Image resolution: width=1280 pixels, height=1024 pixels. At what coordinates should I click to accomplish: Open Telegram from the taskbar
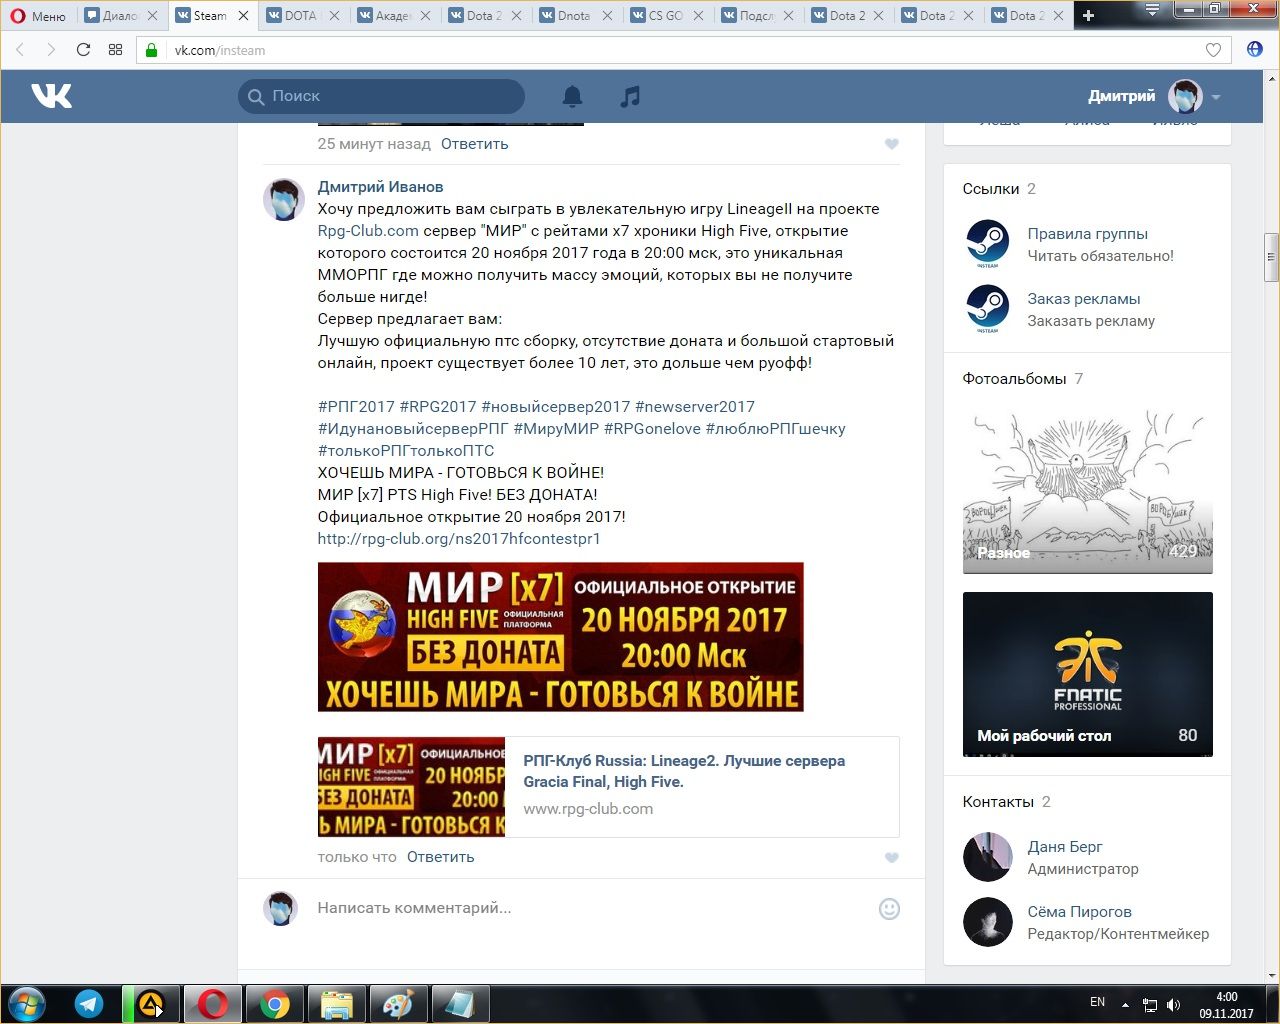point(89,1004)
